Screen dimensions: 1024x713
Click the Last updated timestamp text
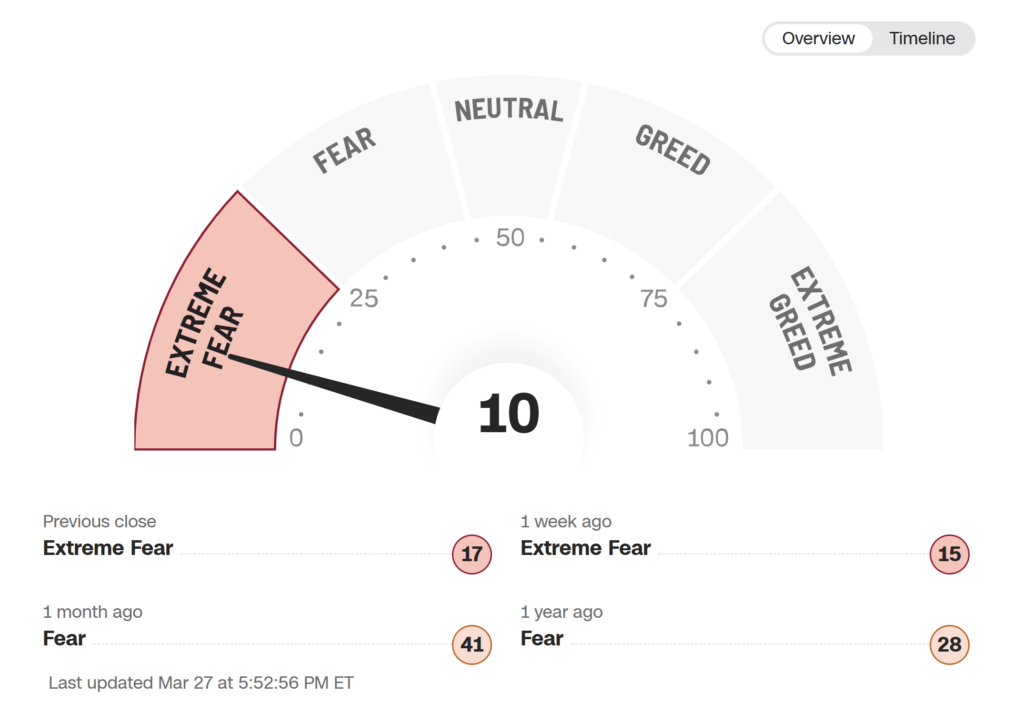point(201,683)
